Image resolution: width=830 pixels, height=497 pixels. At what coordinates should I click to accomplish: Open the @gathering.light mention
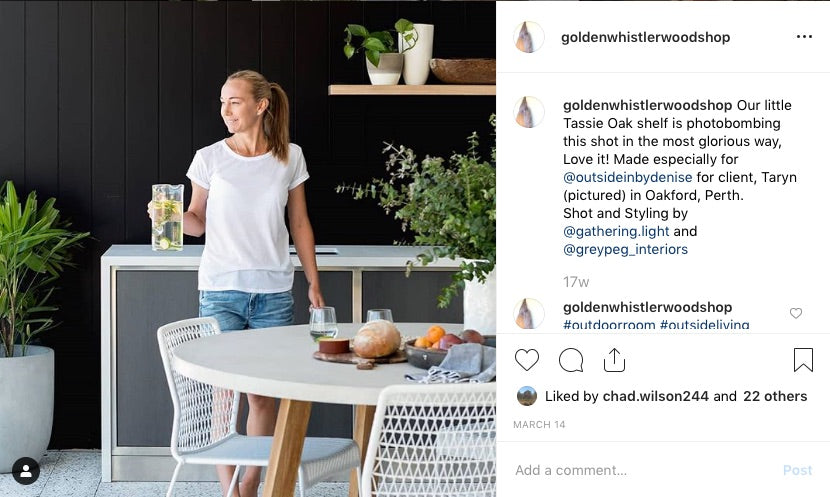616,231
